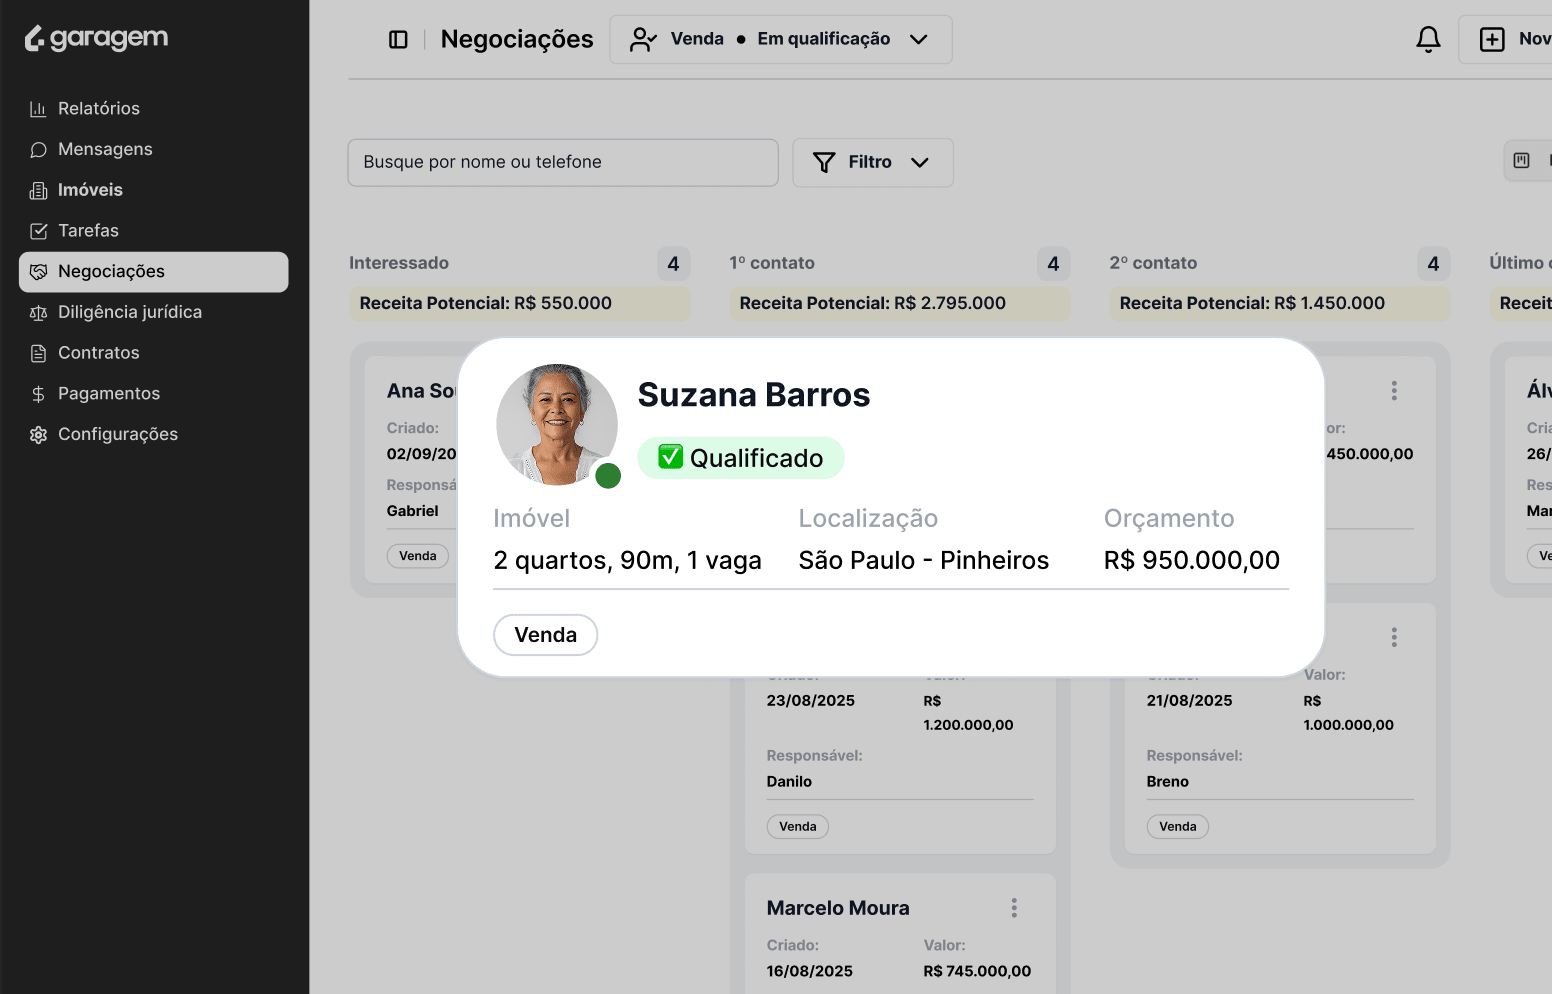Select the Imóveis building icon
The width and height of the screenshot is (1552, 994).
(x=37, y=189)
